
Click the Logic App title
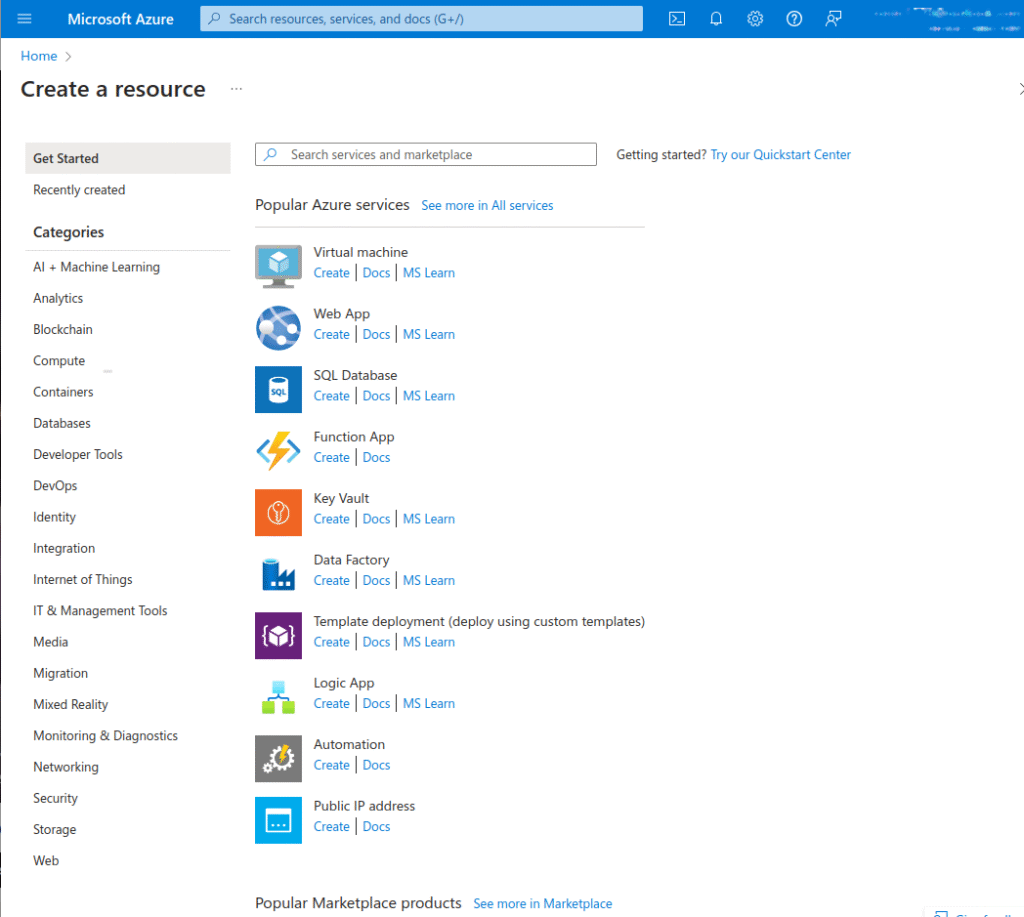(344, 683)
